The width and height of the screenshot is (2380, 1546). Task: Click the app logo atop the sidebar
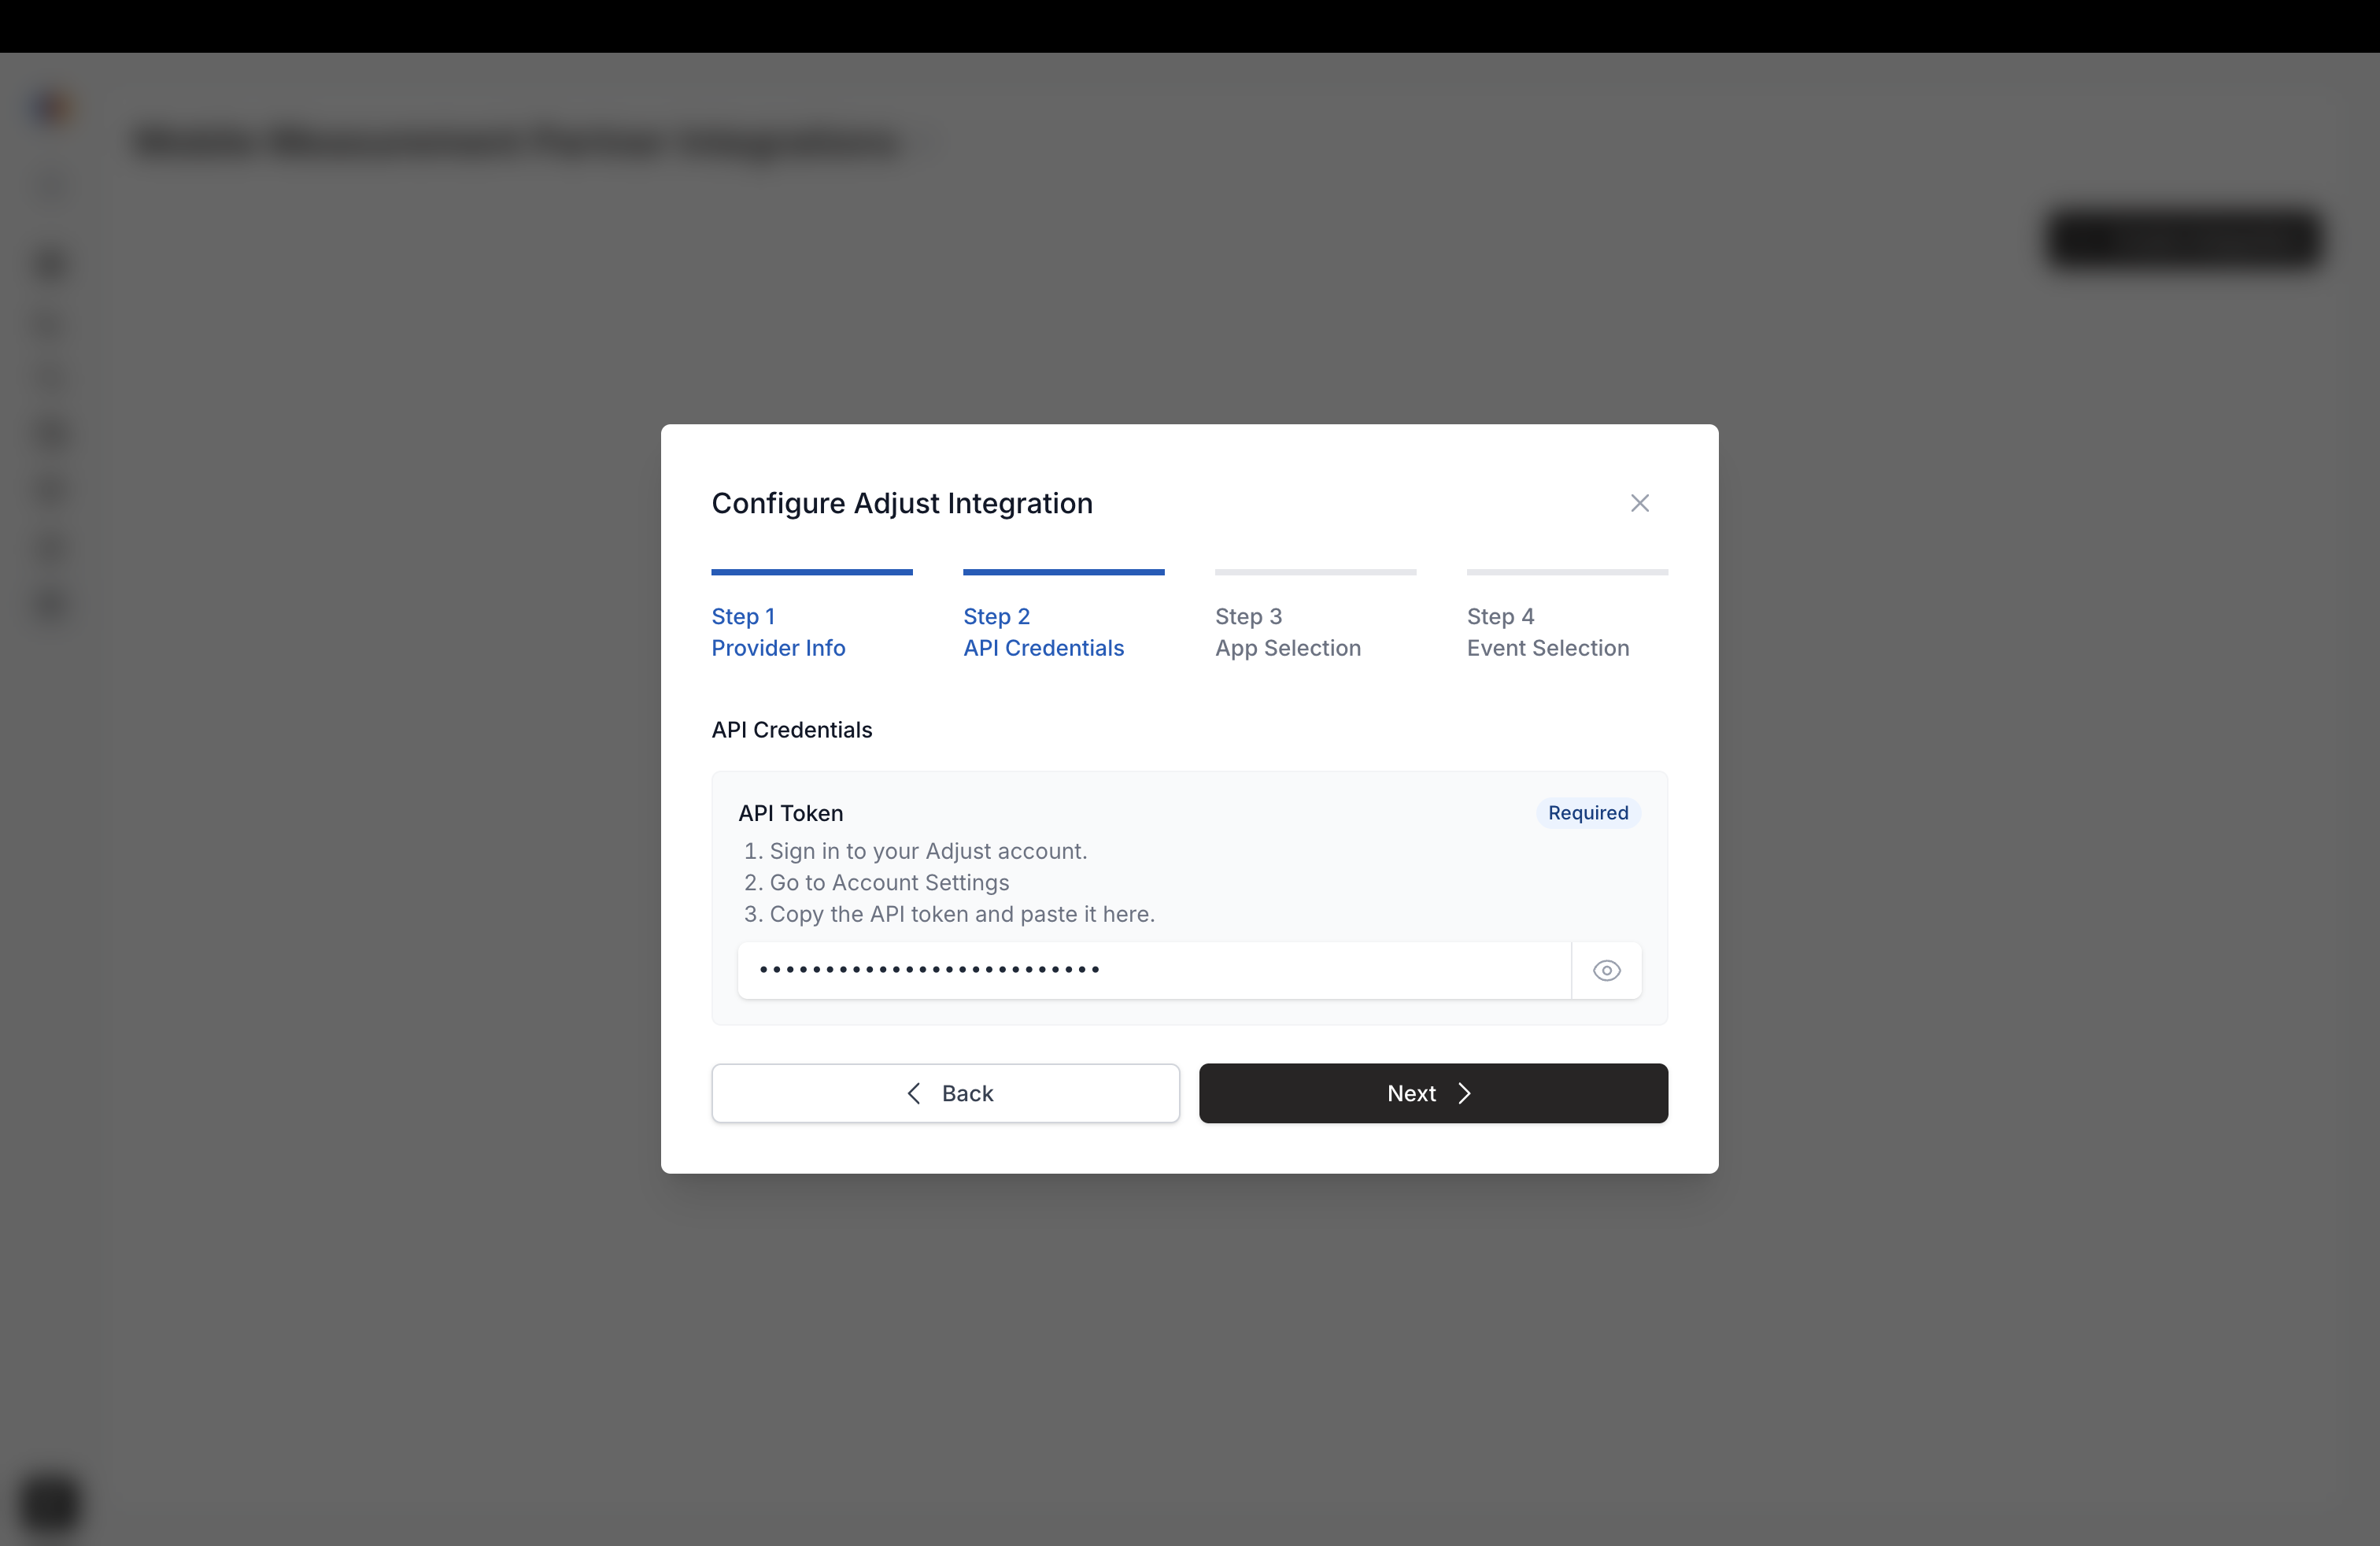[x=51, y=107]
